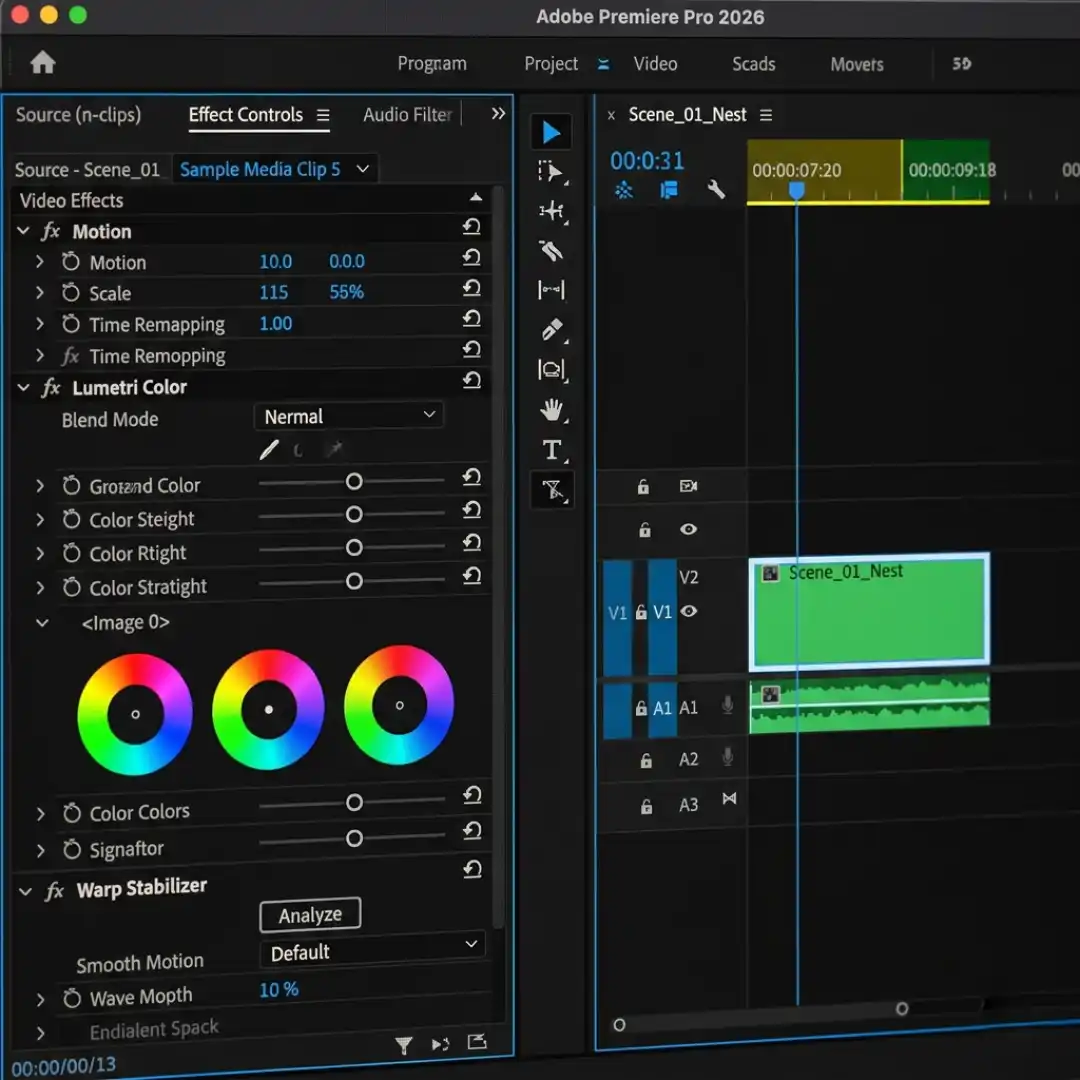1080x1080 pixels.
Task: Toggle A2 track lock
Action: coord(646,760)
